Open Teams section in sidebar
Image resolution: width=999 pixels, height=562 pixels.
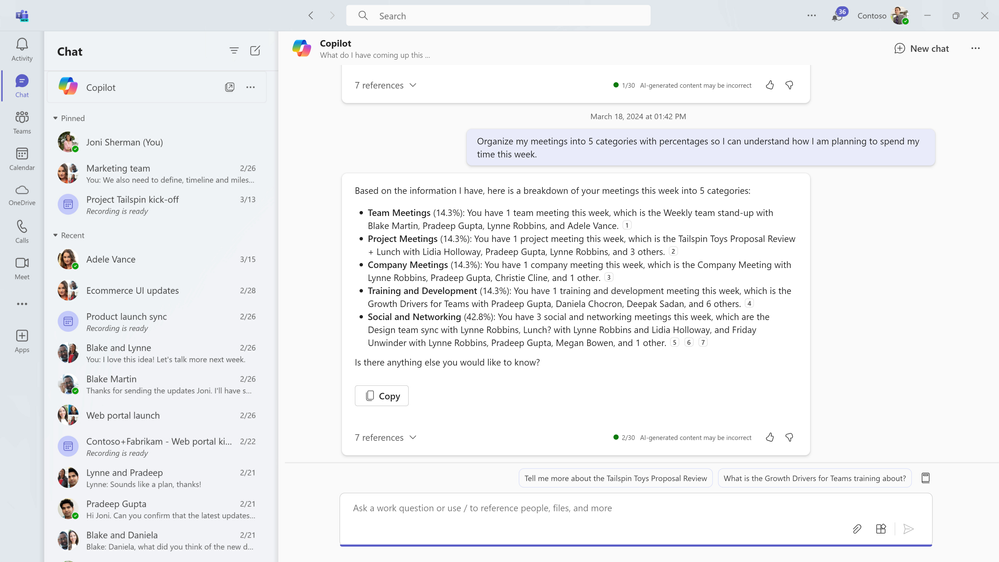pos(22,122)
